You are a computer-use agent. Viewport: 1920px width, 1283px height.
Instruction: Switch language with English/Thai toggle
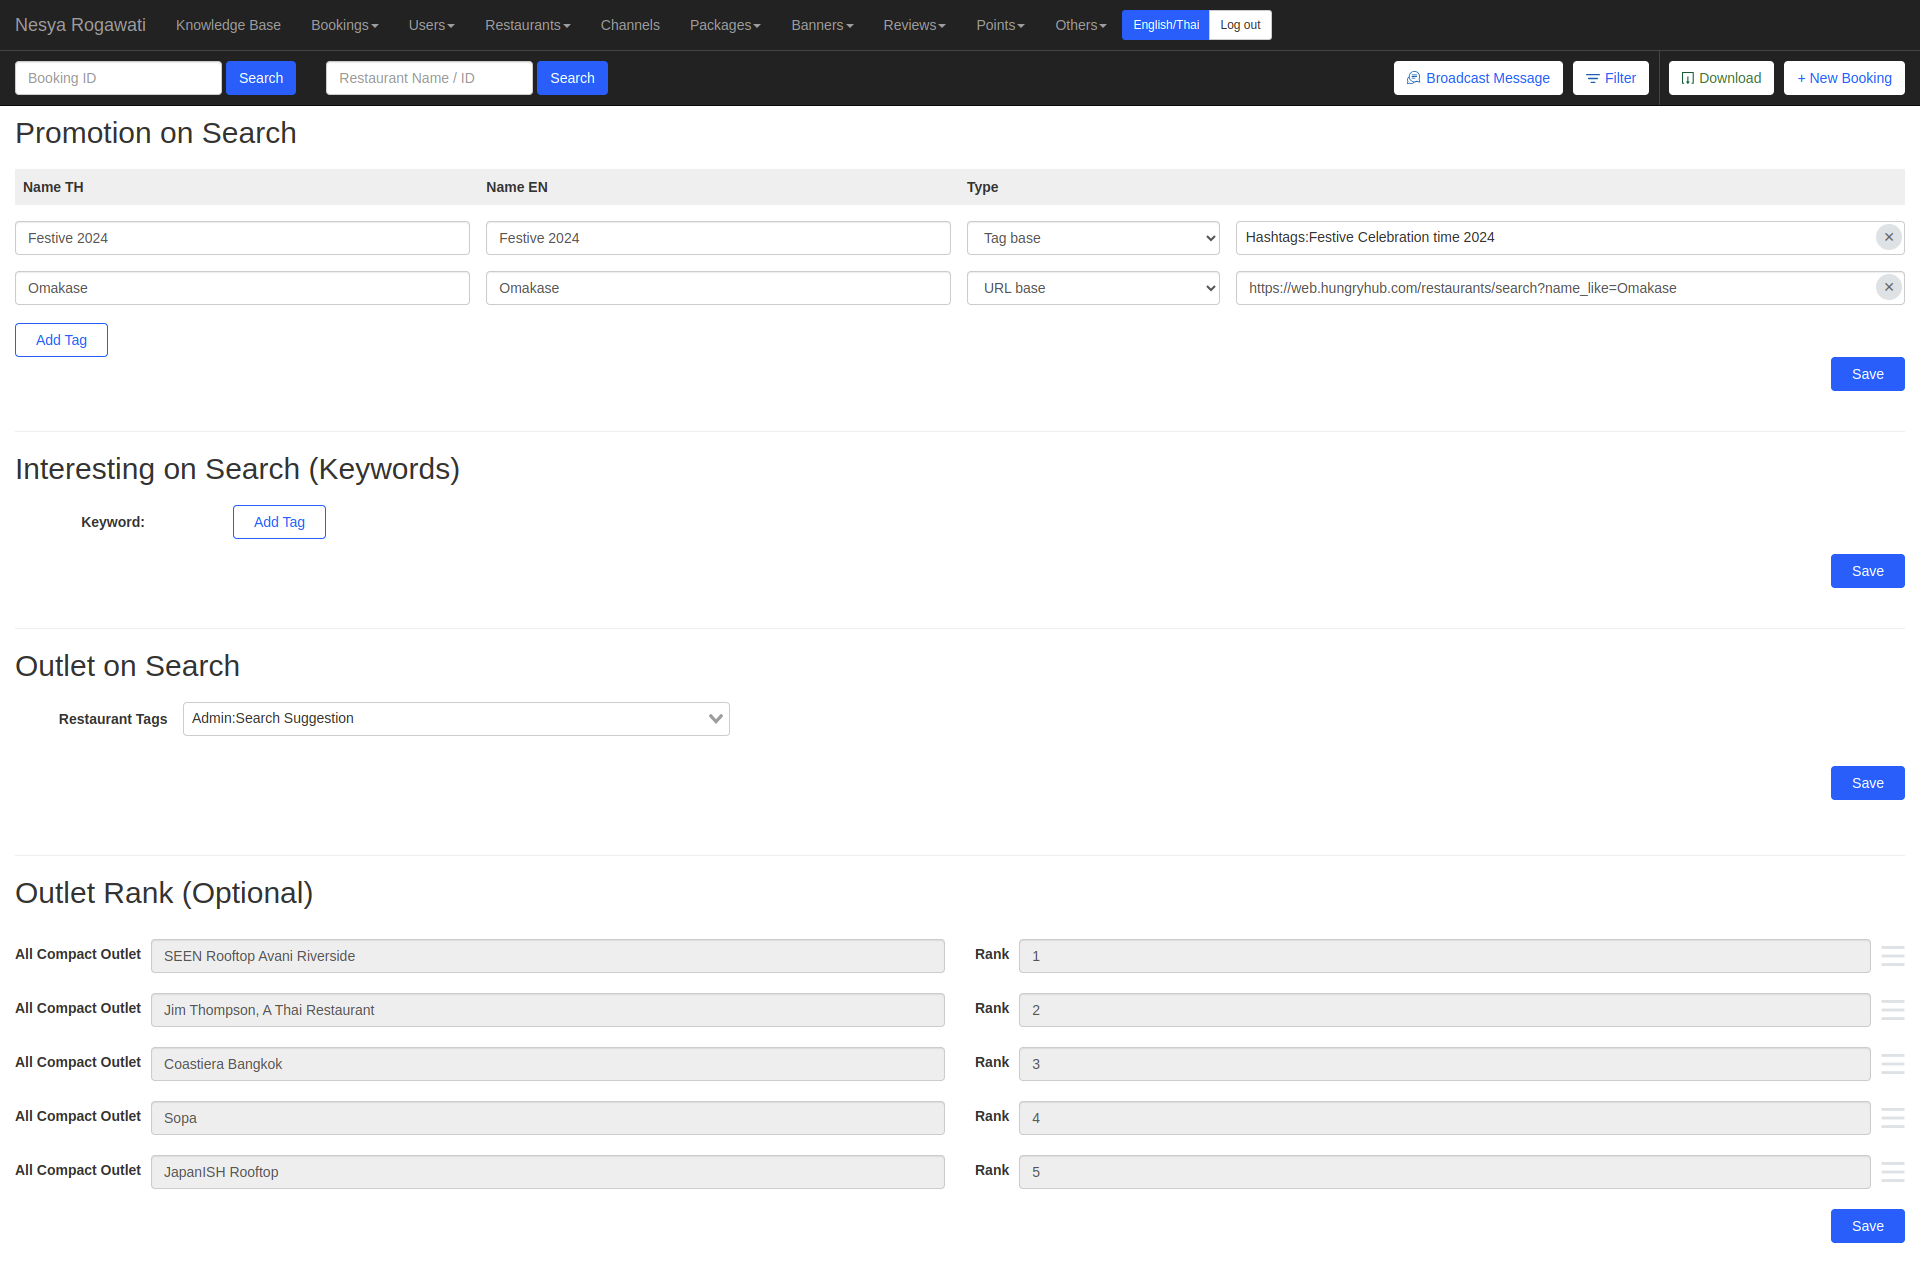[1165, 25]
